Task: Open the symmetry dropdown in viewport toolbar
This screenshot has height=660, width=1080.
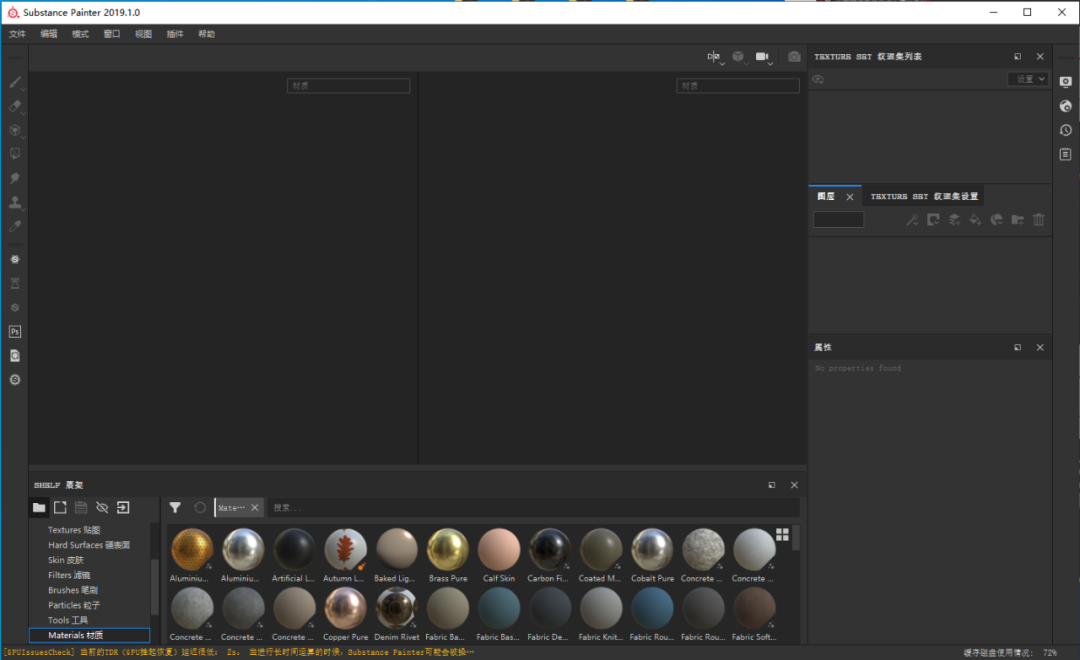Action: click(x=716, y=57)
